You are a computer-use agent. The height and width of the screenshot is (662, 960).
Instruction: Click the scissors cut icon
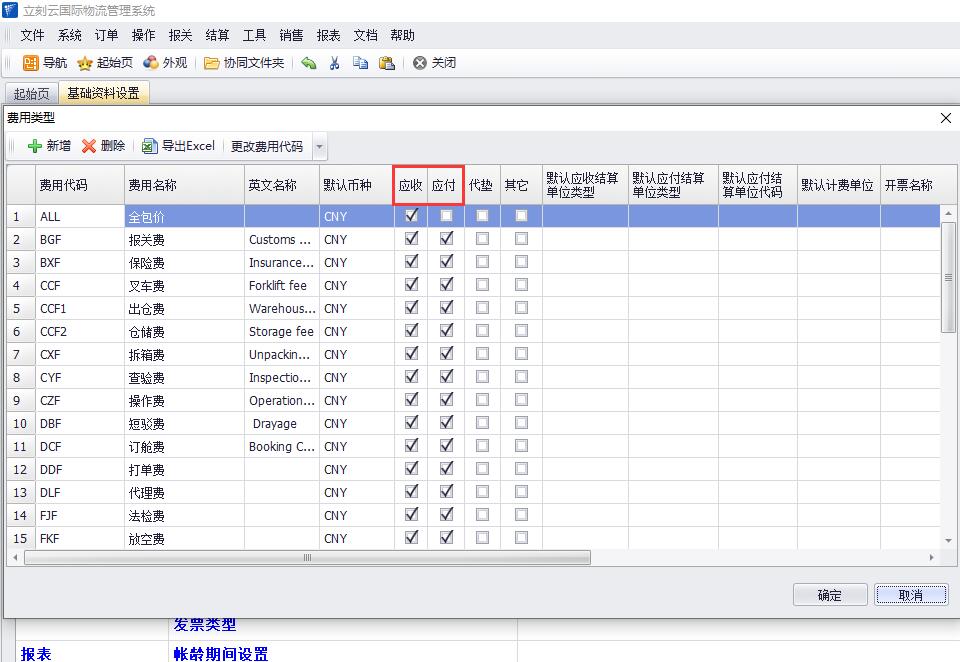(335, 63)
